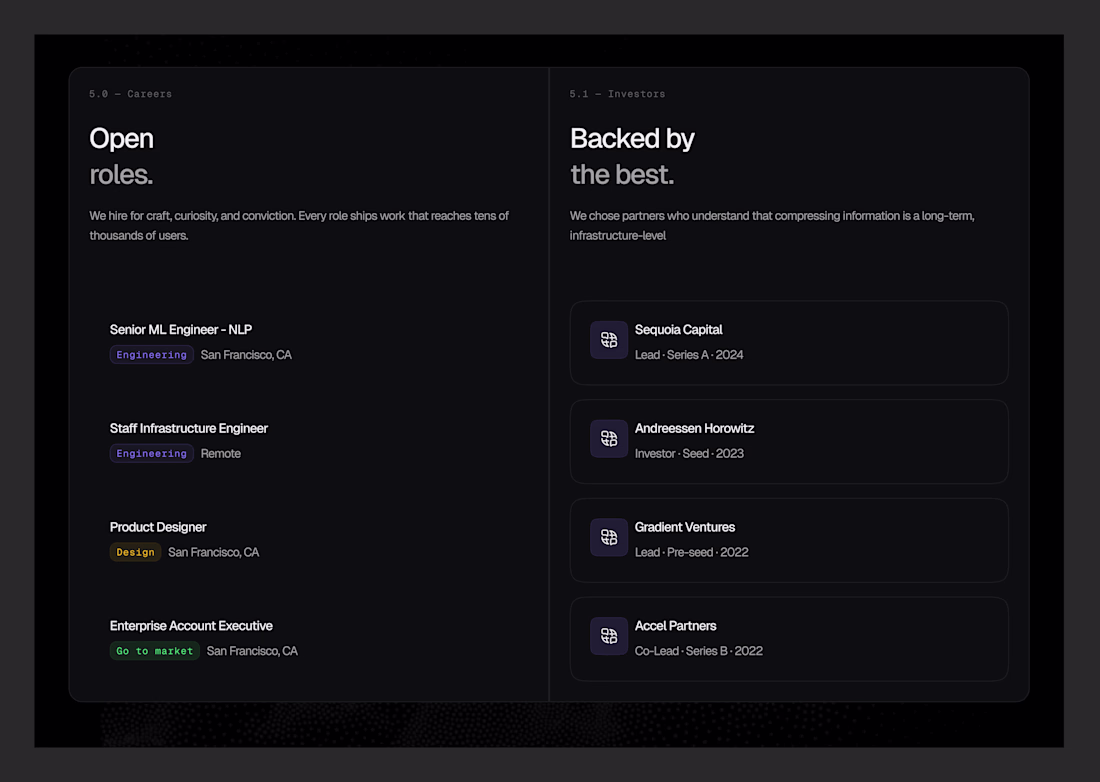Select the Andreessen Horowitz name
Screen dimensions: 1100x782
click(x=695, y=429)
